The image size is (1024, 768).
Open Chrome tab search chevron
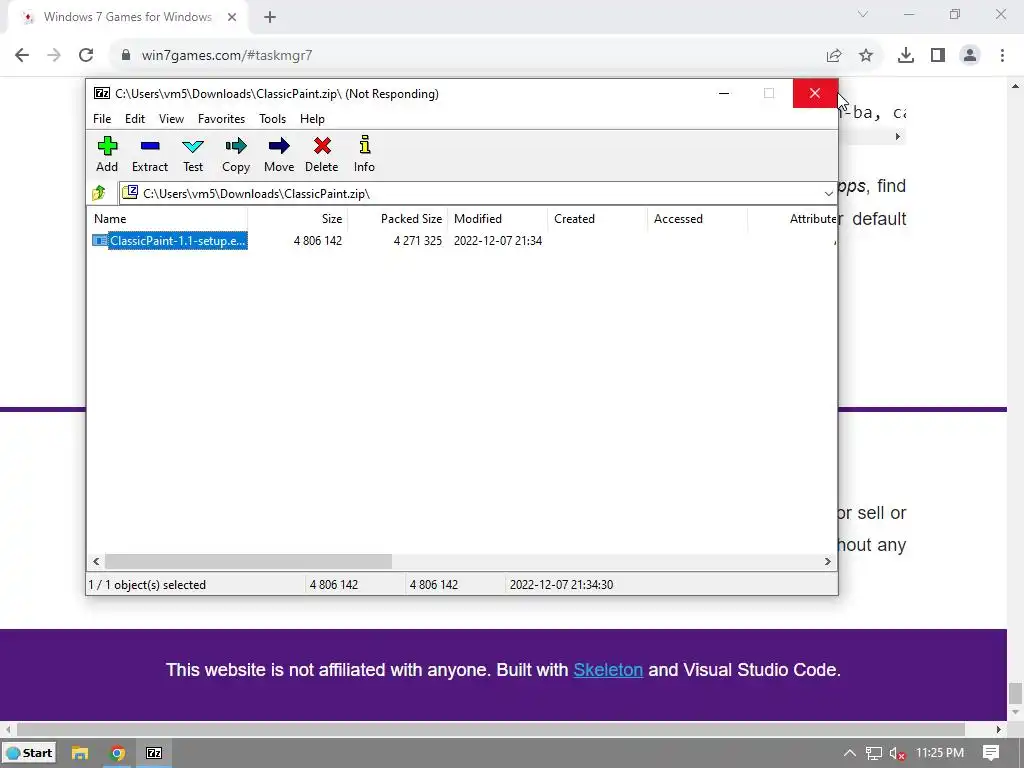click(x=863, y=14)
